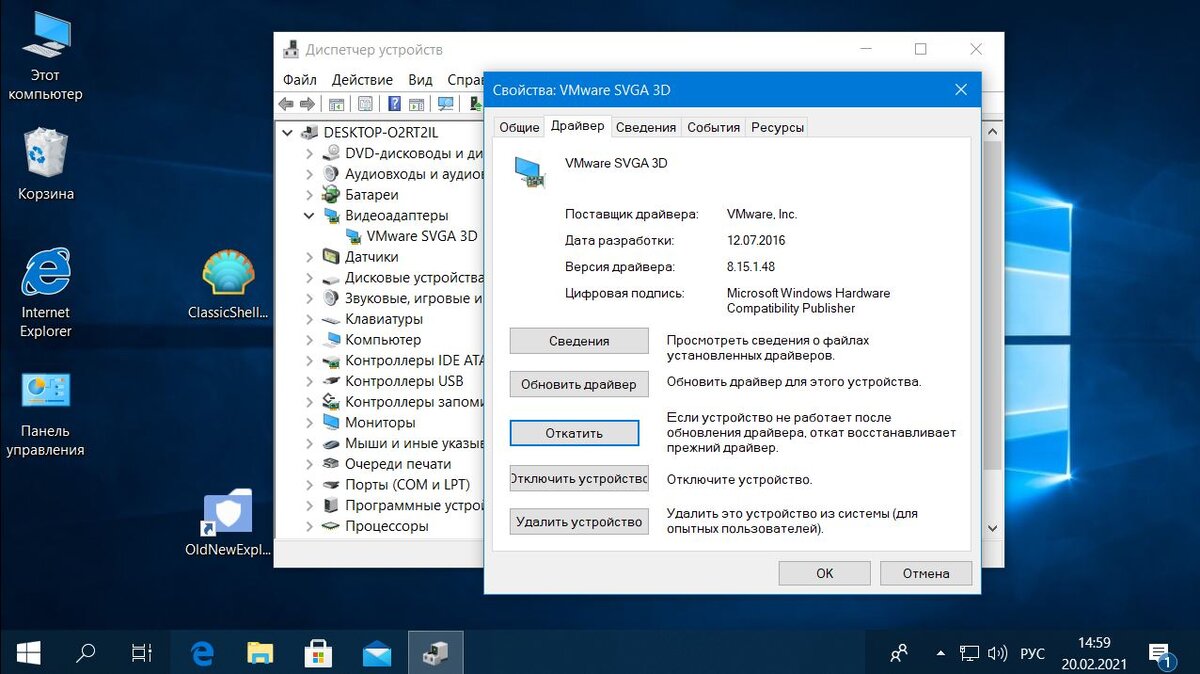Click the Forward arrow in Device Manager toolbar
The image size is (1200, 674).
(x=307, y=104)
